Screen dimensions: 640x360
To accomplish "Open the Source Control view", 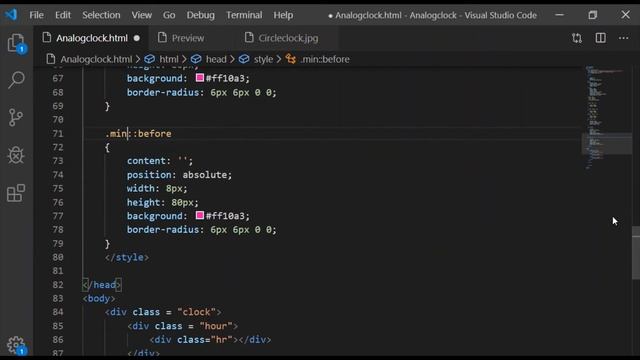I will point(16,118).
